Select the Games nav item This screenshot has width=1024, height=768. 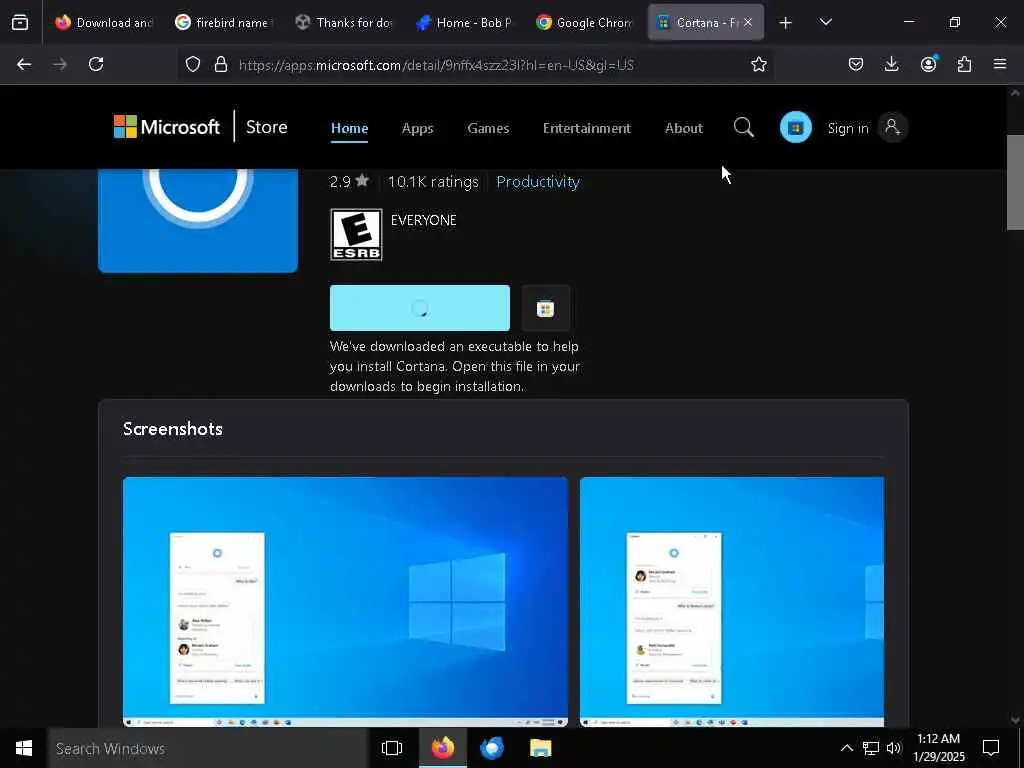click(488, 128)
